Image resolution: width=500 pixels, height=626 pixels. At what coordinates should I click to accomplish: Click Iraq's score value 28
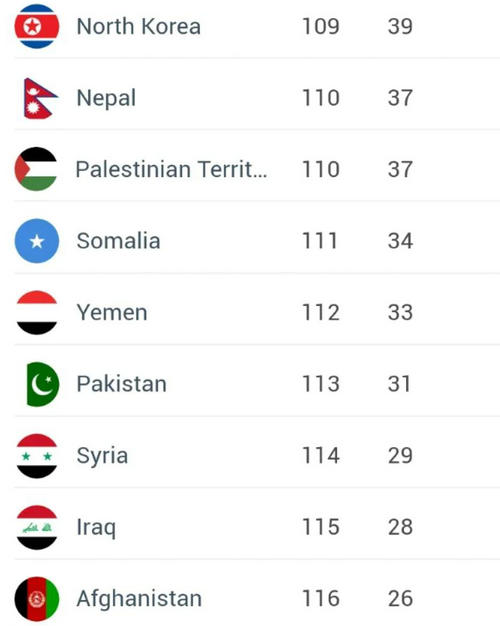tap(400, 527)
